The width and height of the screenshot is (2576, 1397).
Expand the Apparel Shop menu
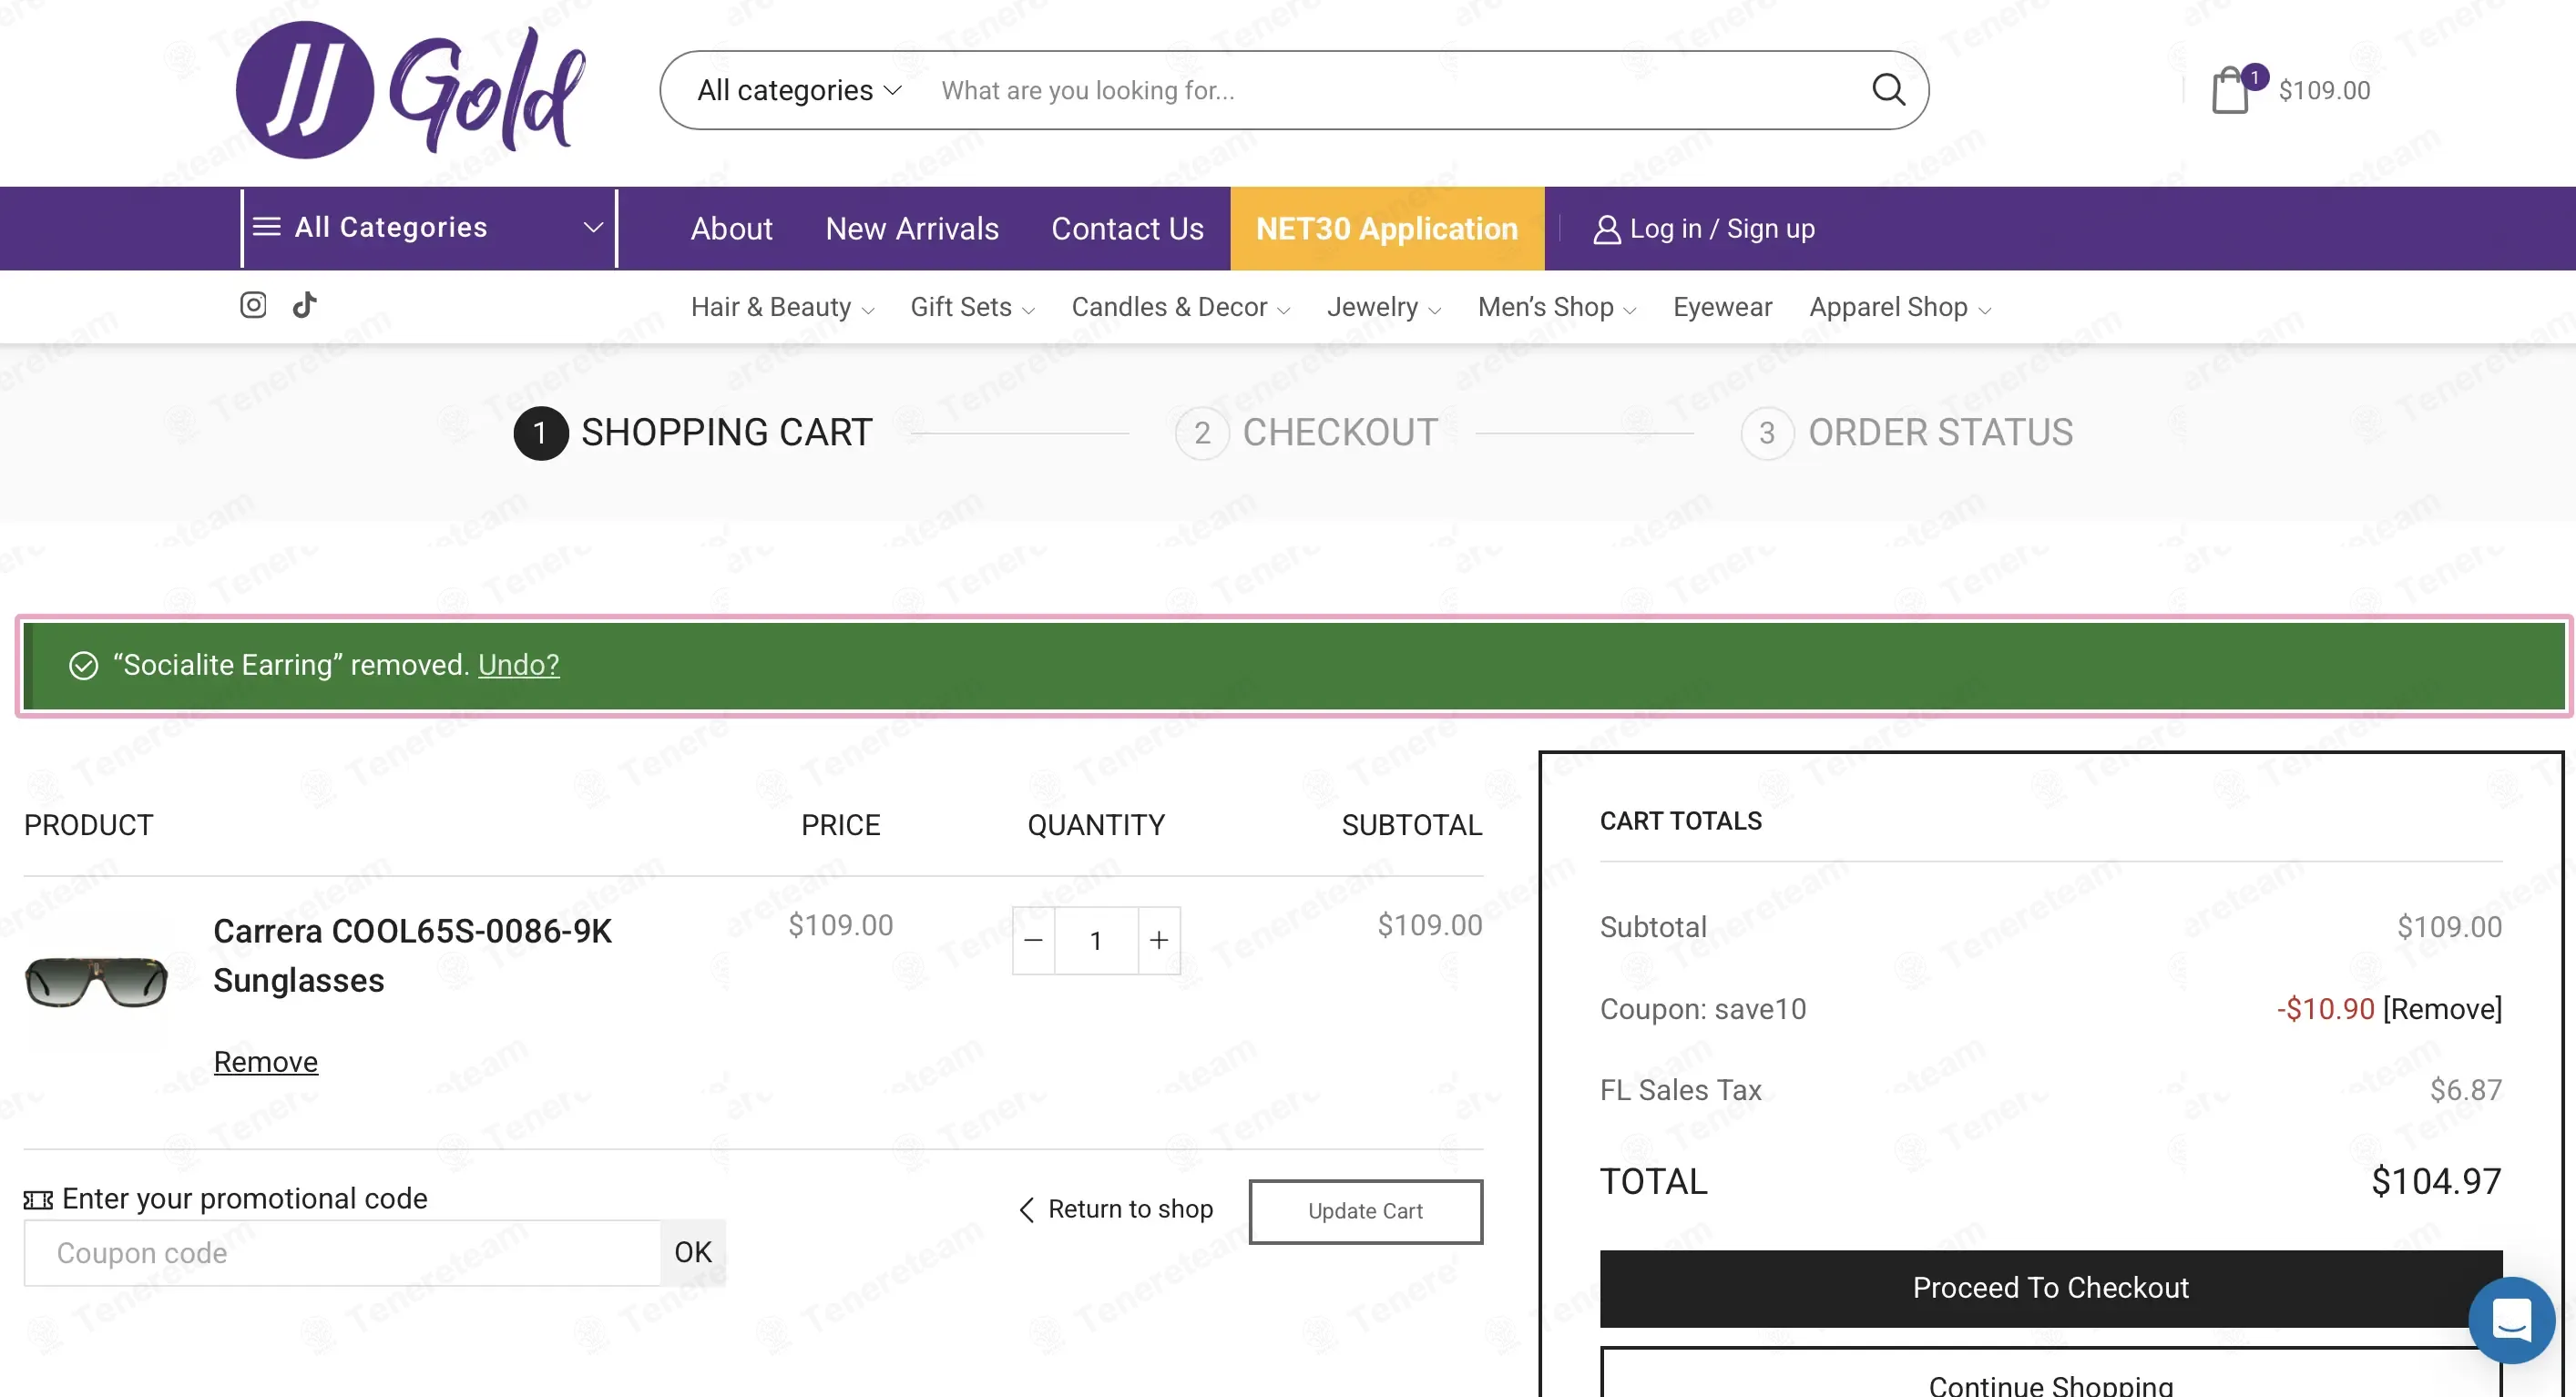pyautogui.click(x=1900, y=307)
